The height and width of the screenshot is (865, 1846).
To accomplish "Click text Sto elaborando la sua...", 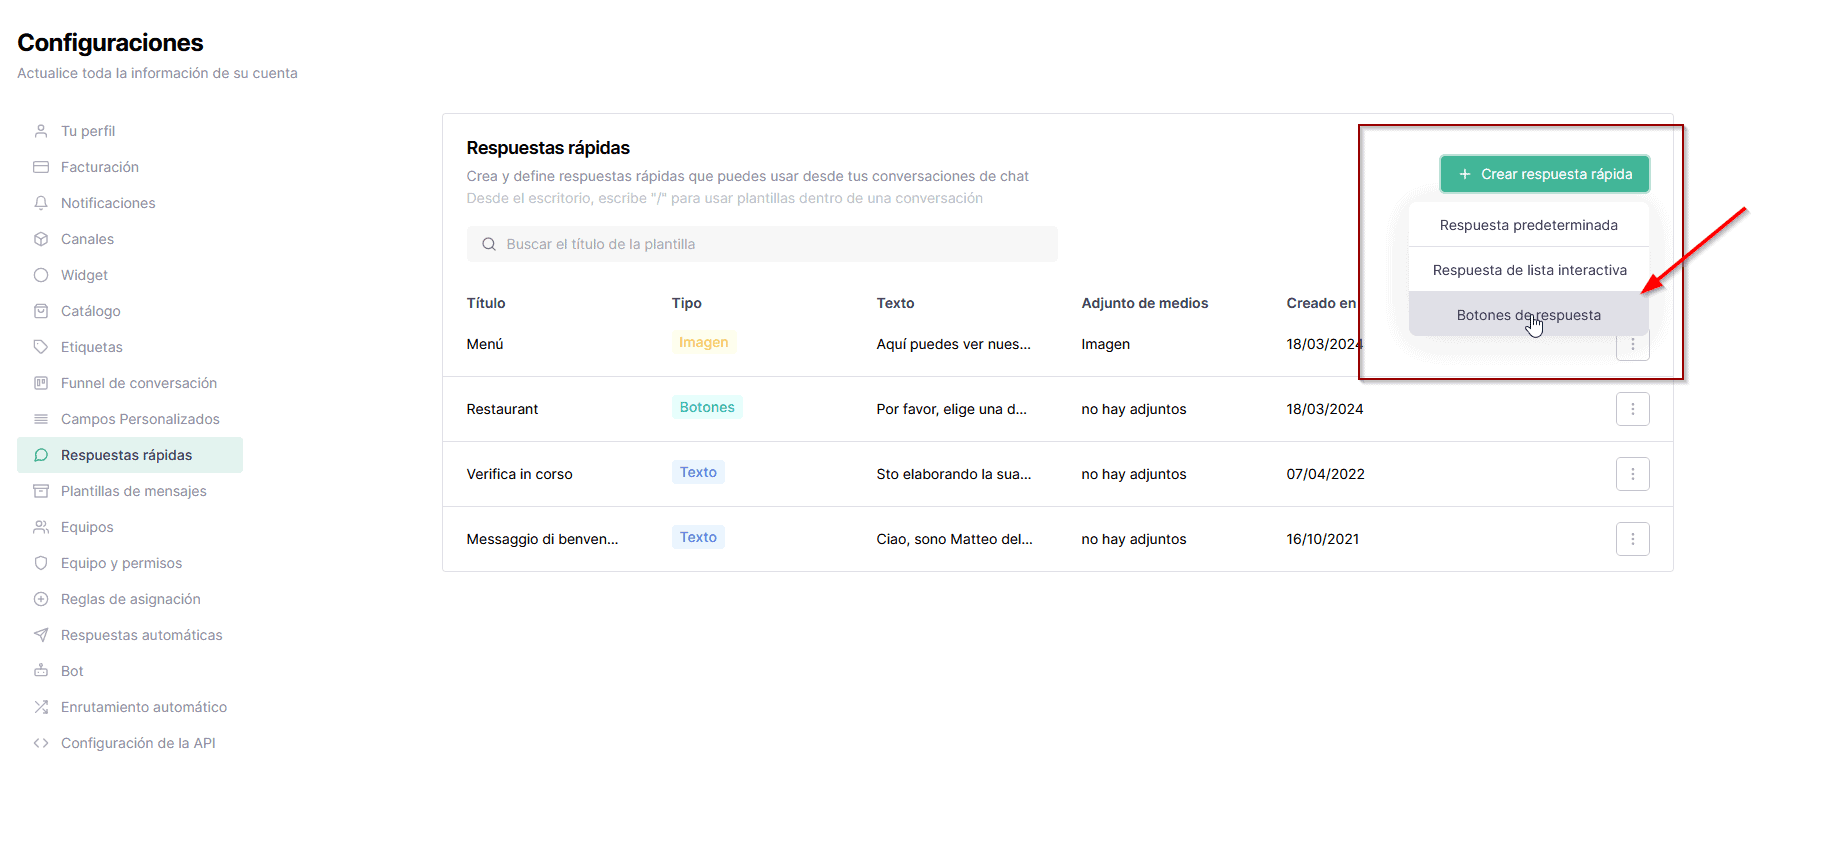I will 953,474.
